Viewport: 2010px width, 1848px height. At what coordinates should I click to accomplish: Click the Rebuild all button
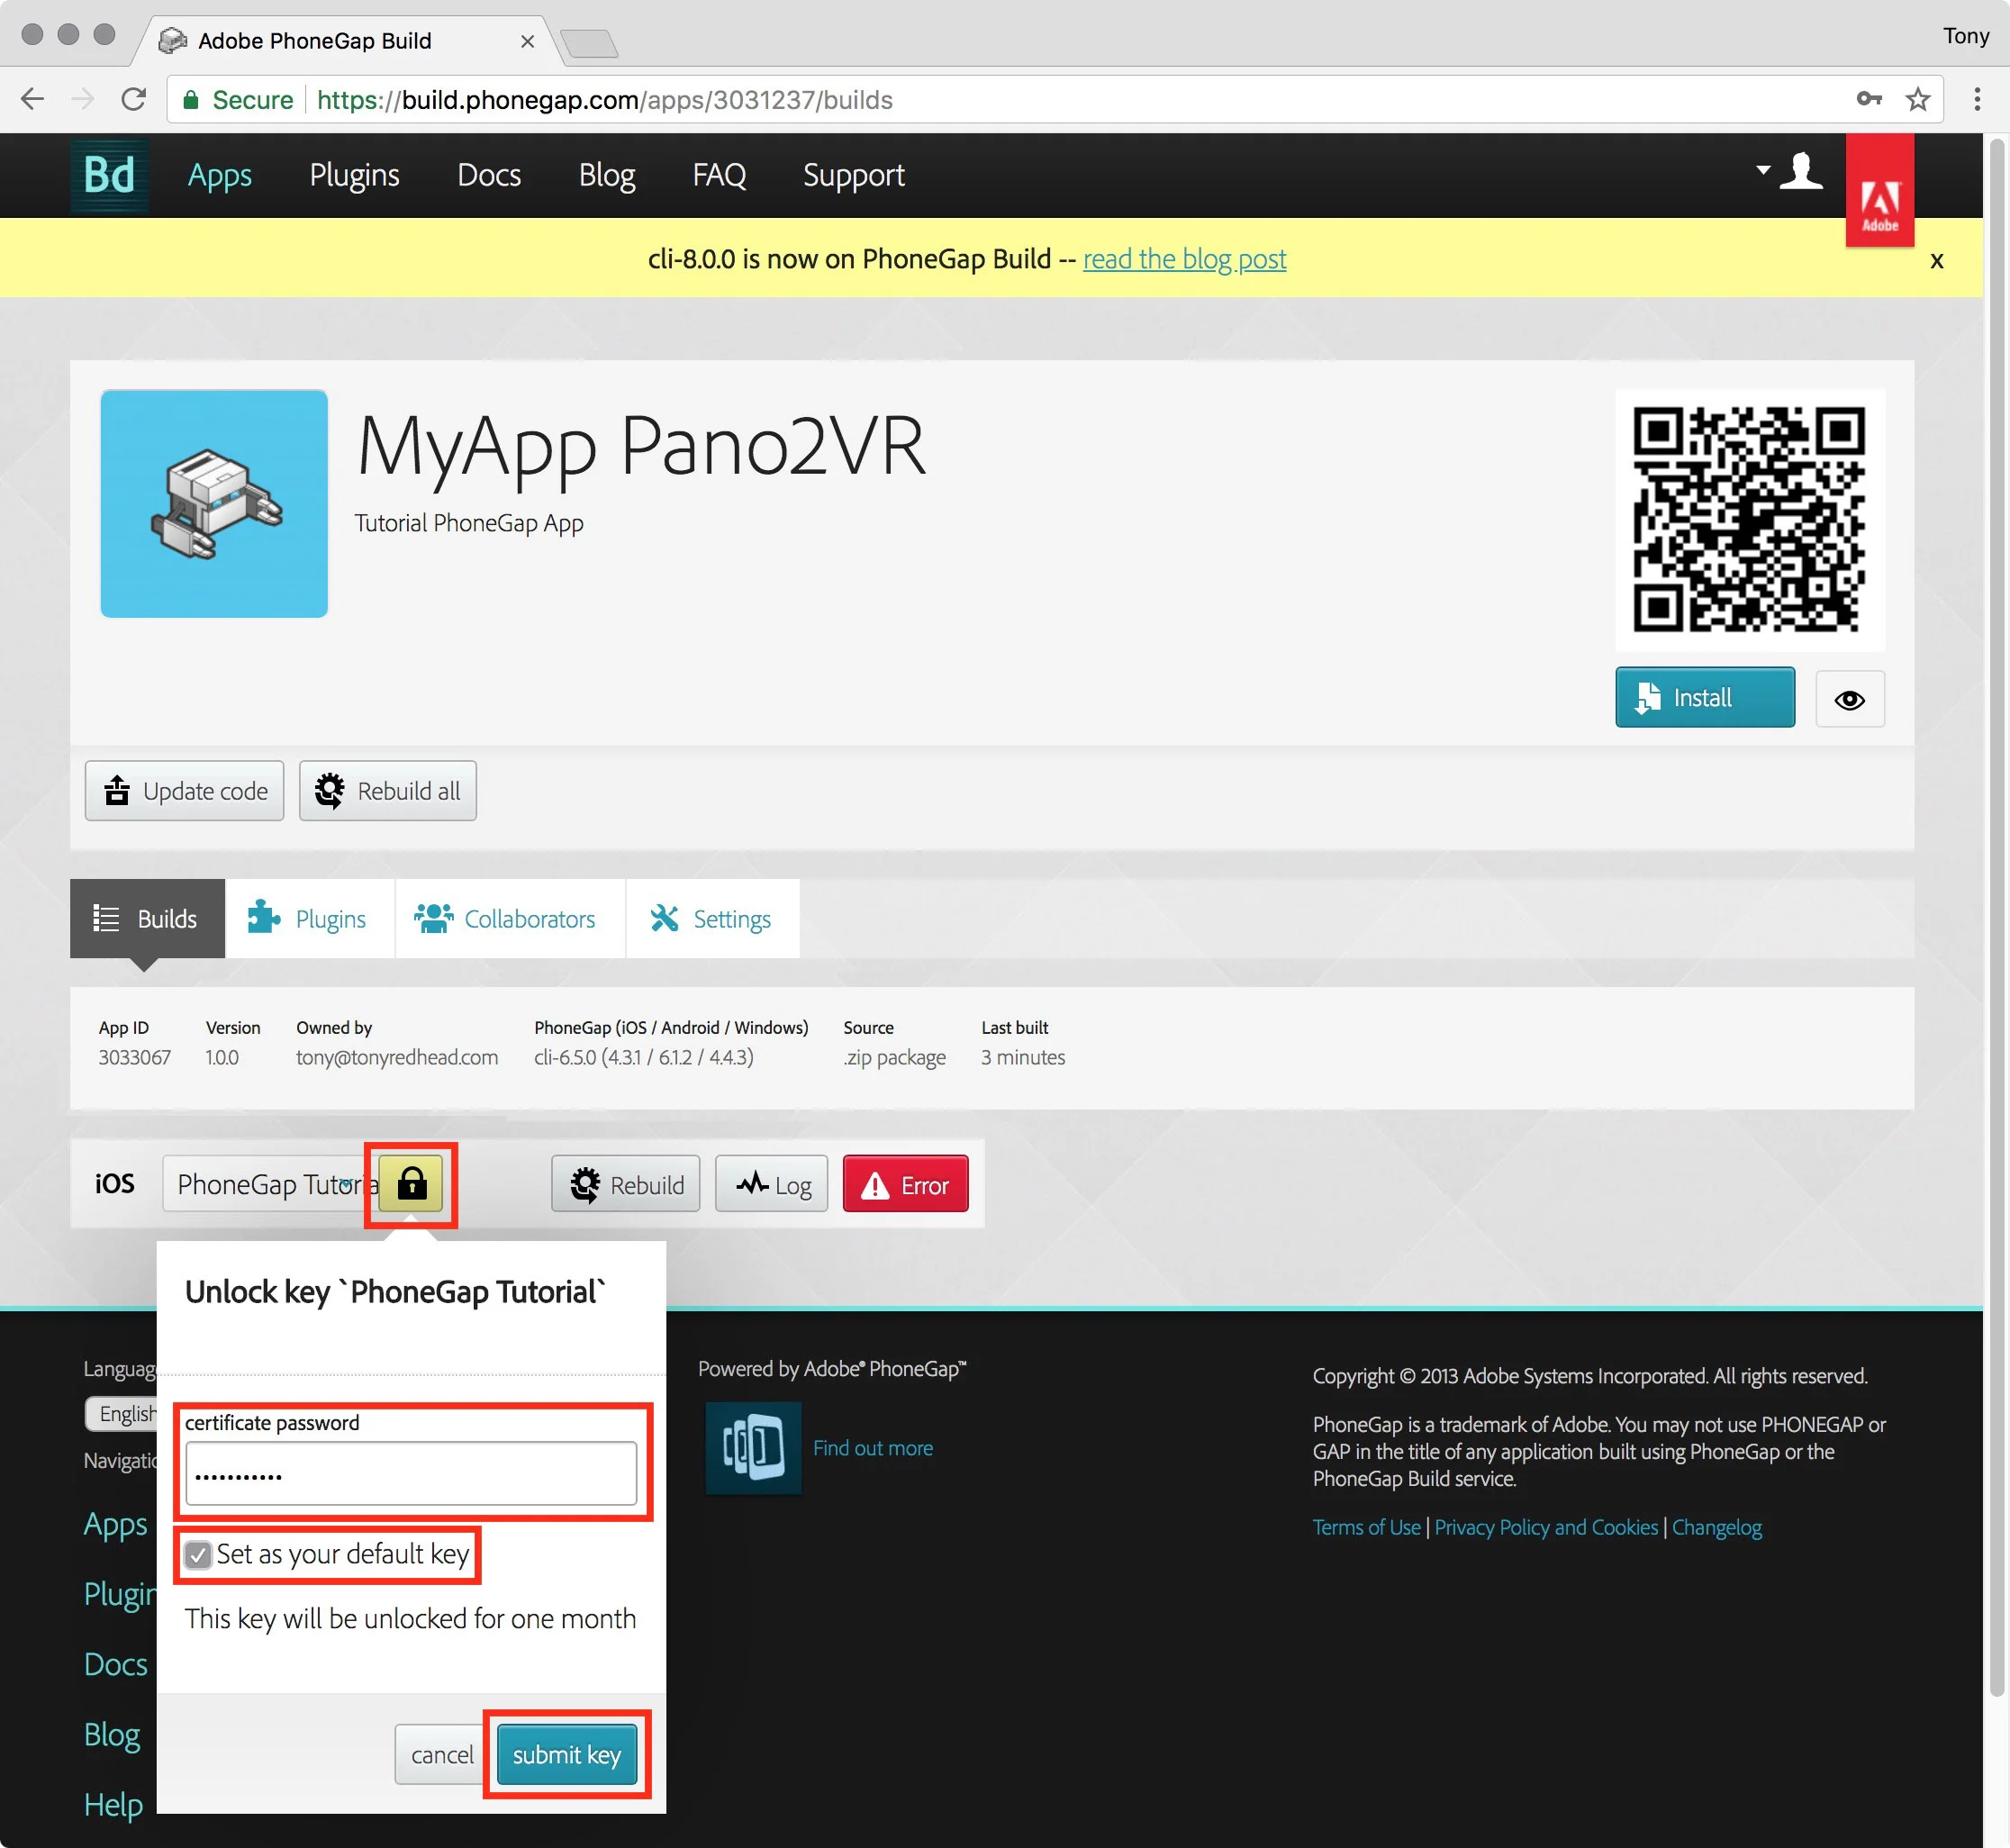(x=388, y=791)
